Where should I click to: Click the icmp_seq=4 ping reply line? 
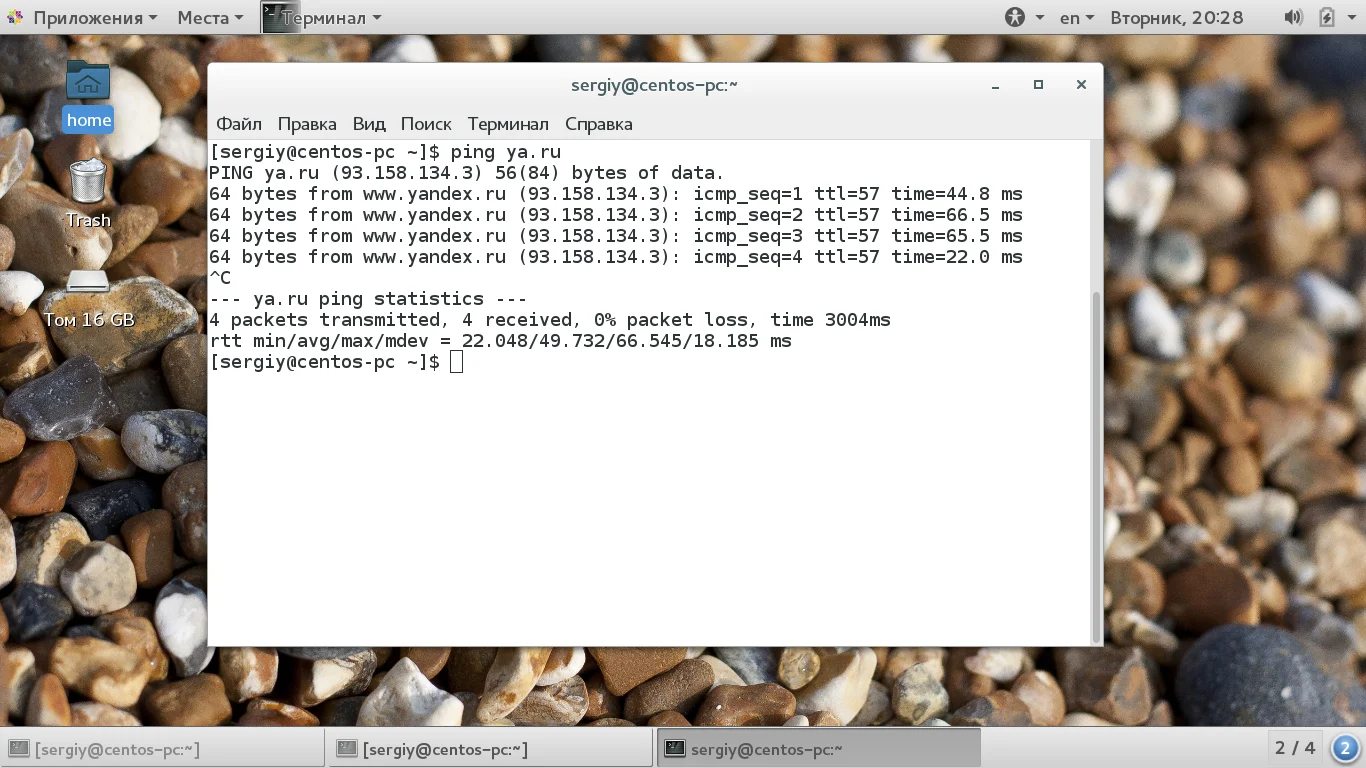tap(616, 257)
